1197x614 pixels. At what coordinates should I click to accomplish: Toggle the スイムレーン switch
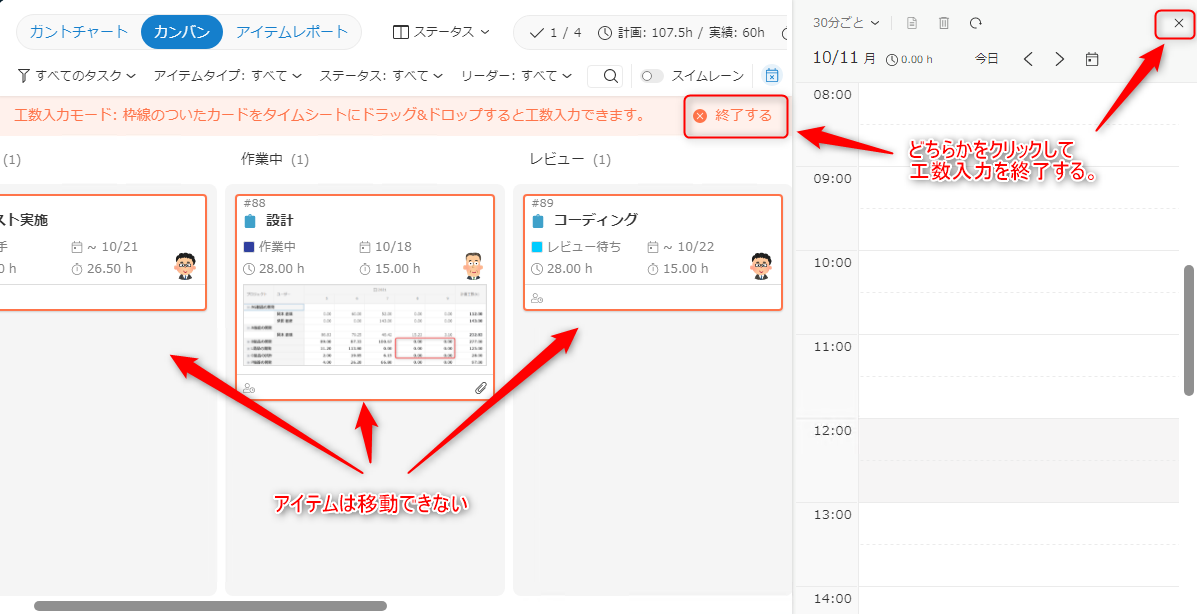[652, 76]
